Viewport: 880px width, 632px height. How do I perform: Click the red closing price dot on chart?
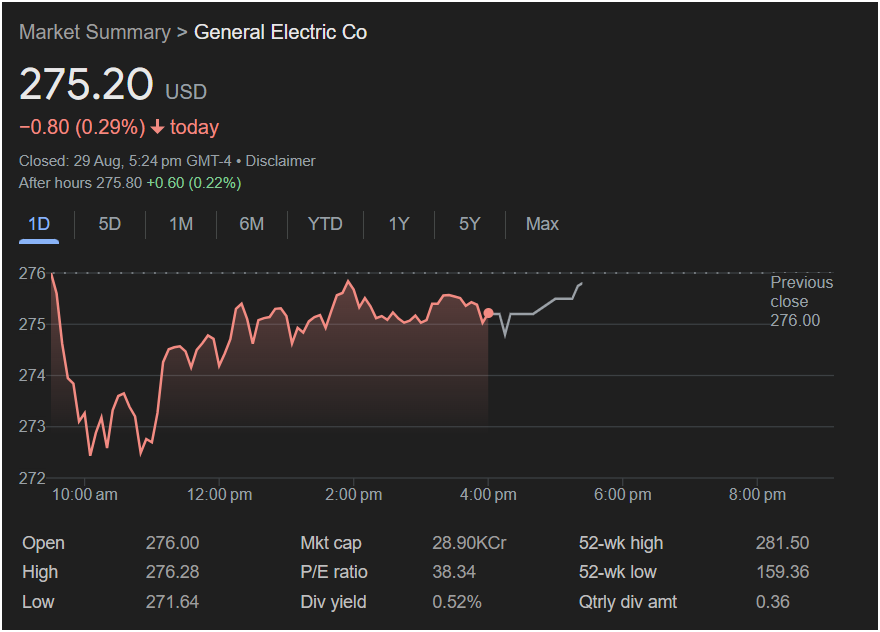pyautogui.click(x=488, y=313)
